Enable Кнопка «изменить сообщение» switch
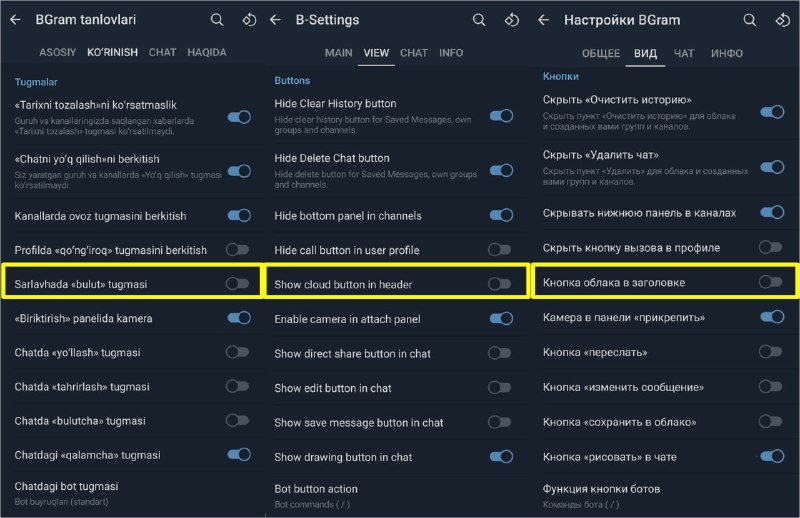The height and width of the screenshot is (518, 800). point(770,386)
